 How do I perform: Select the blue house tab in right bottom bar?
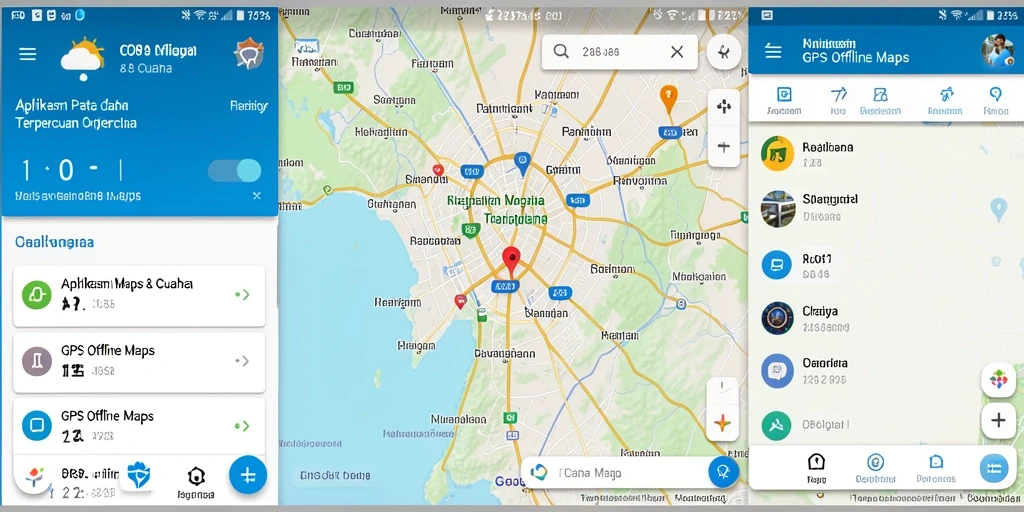tap(936, 468)
